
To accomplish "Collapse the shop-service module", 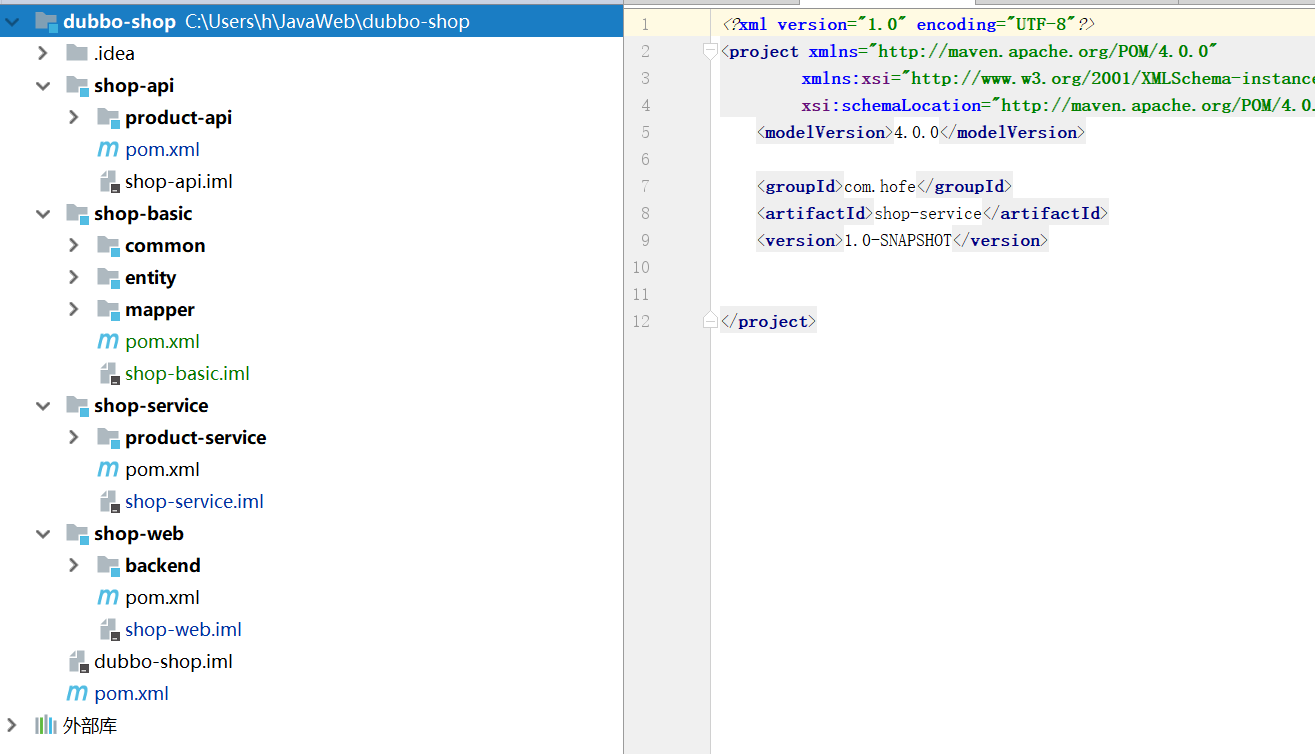I will [x=43, y=405].
